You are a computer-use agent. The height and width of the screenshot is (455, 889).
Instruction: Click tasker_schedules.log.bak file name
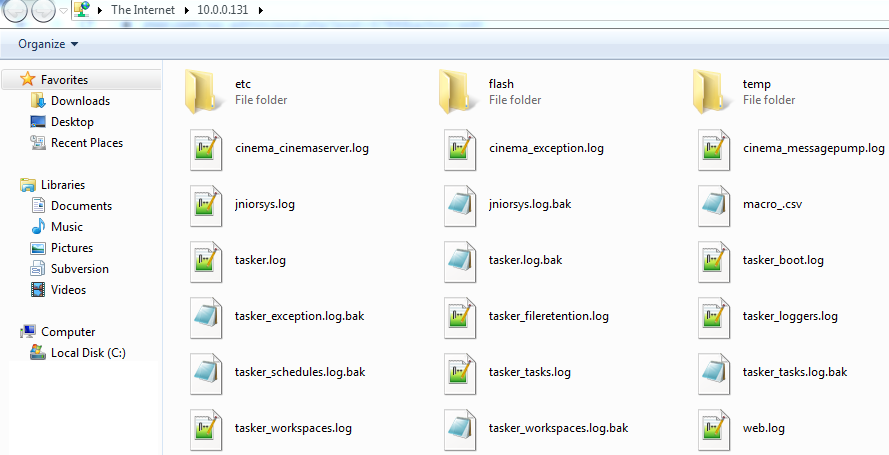pyautogui.click(x=300, y=373)
